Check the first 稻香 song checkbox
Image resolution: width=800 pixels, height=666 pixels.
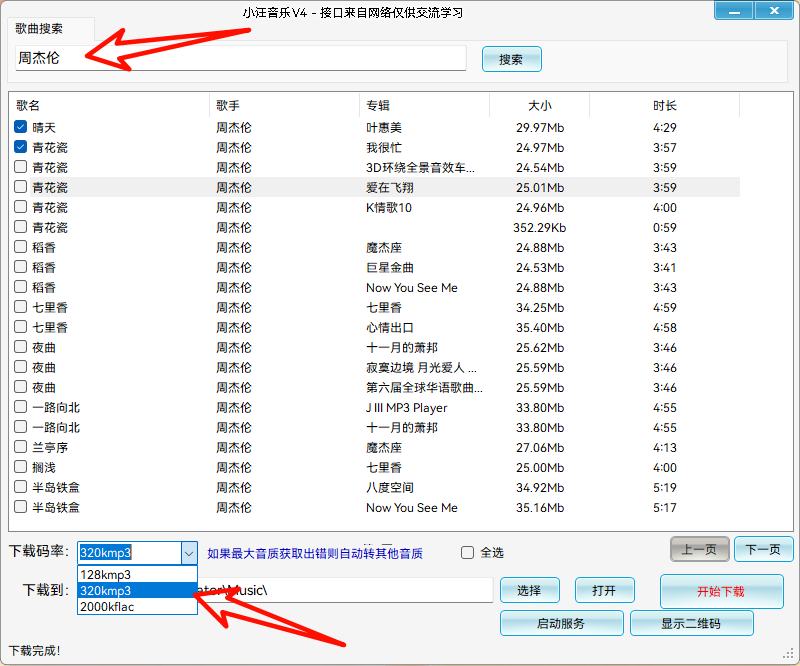pos(21,248)
